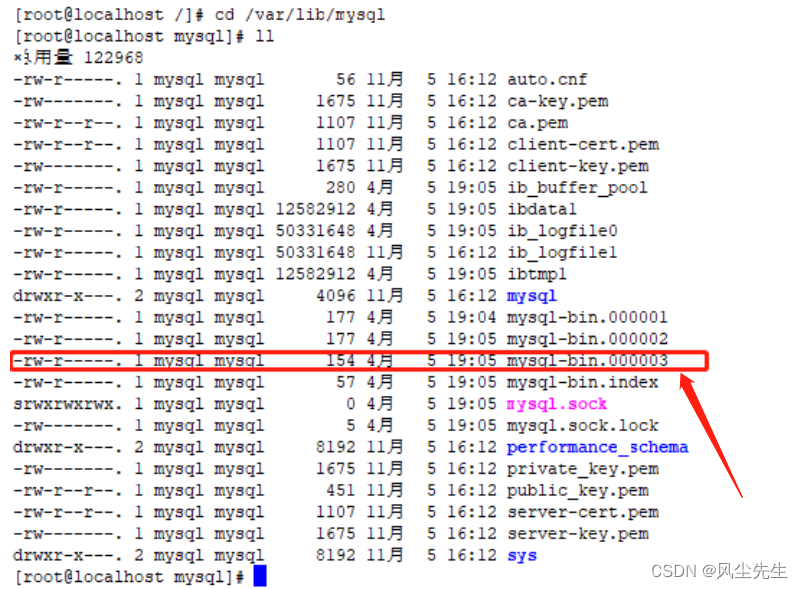Open the sys directory entry

point(520,555)
